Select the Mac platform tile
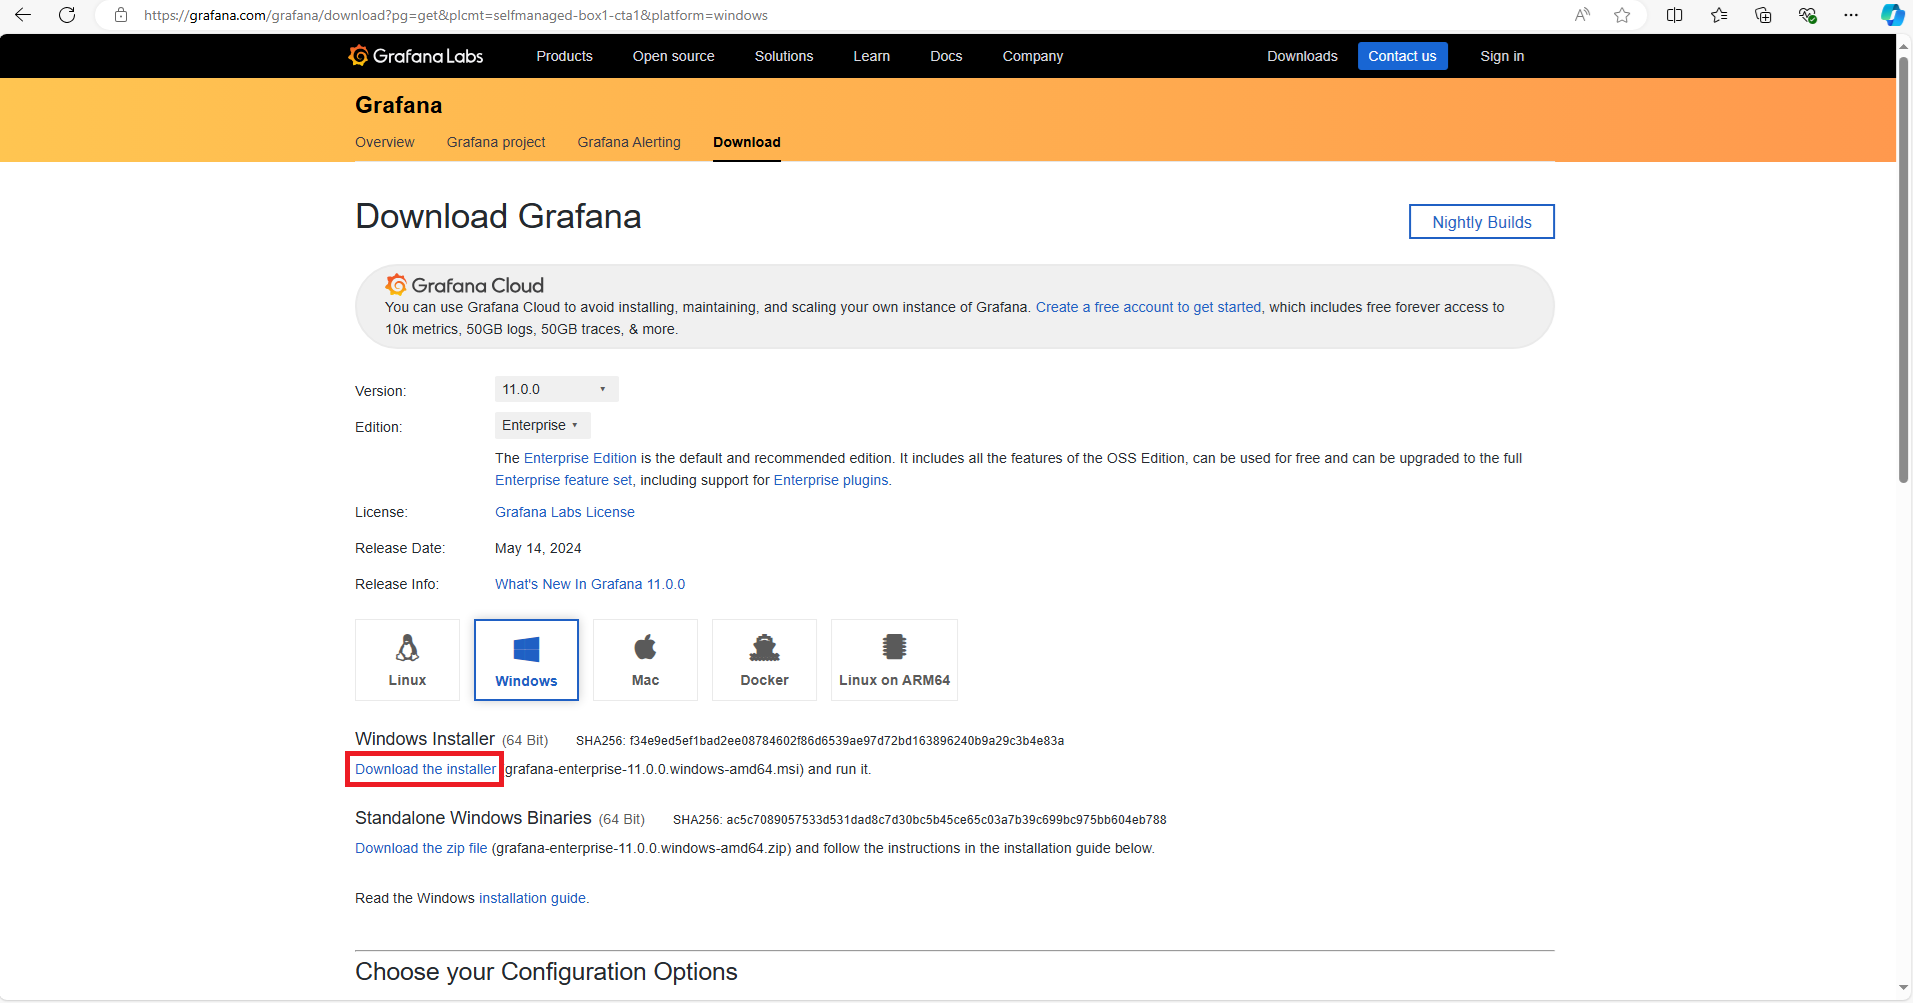Image resolution: width=1913 pixels, height=1003 pixels. (645, 660)
